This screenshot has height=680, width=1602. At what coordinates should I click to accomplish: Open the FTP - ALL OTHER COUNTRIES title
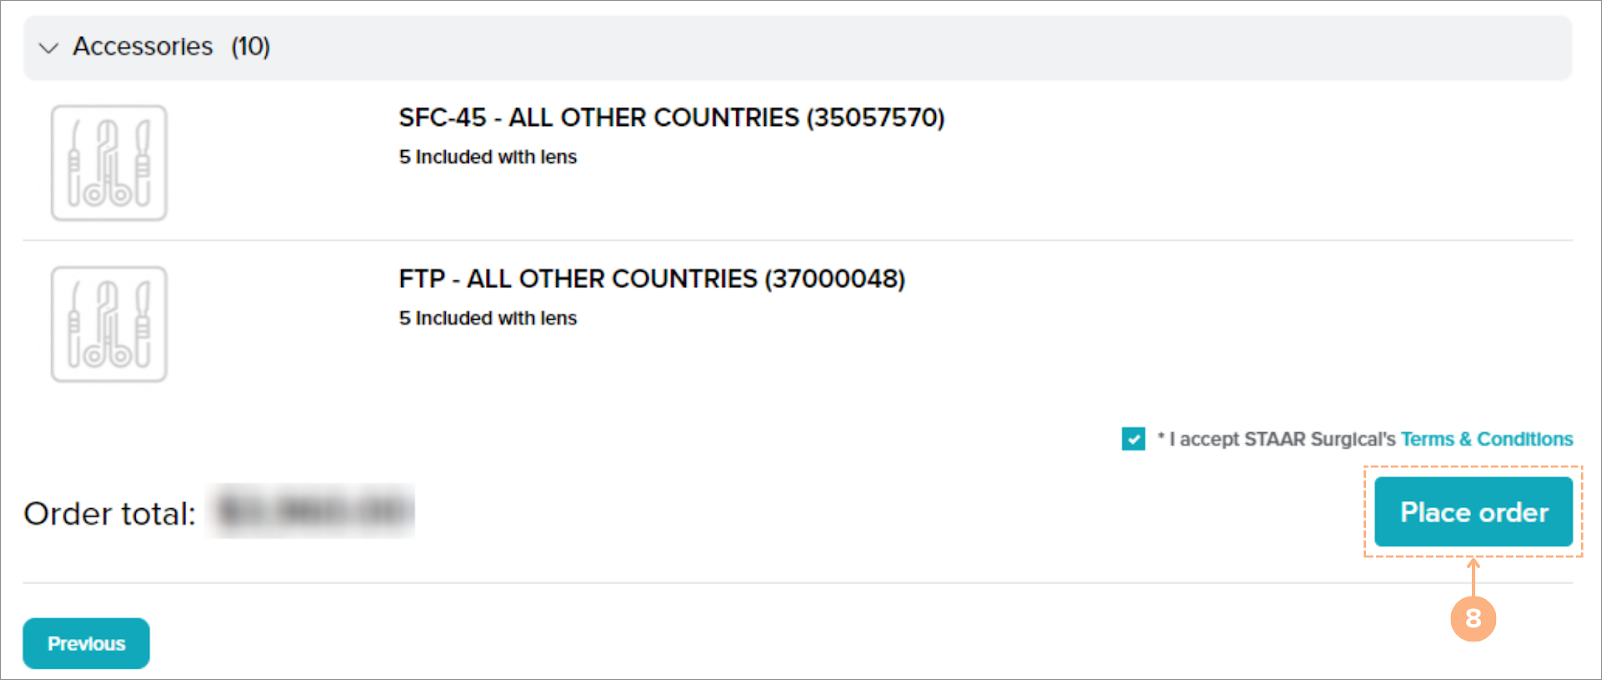[x=578, y=279]
